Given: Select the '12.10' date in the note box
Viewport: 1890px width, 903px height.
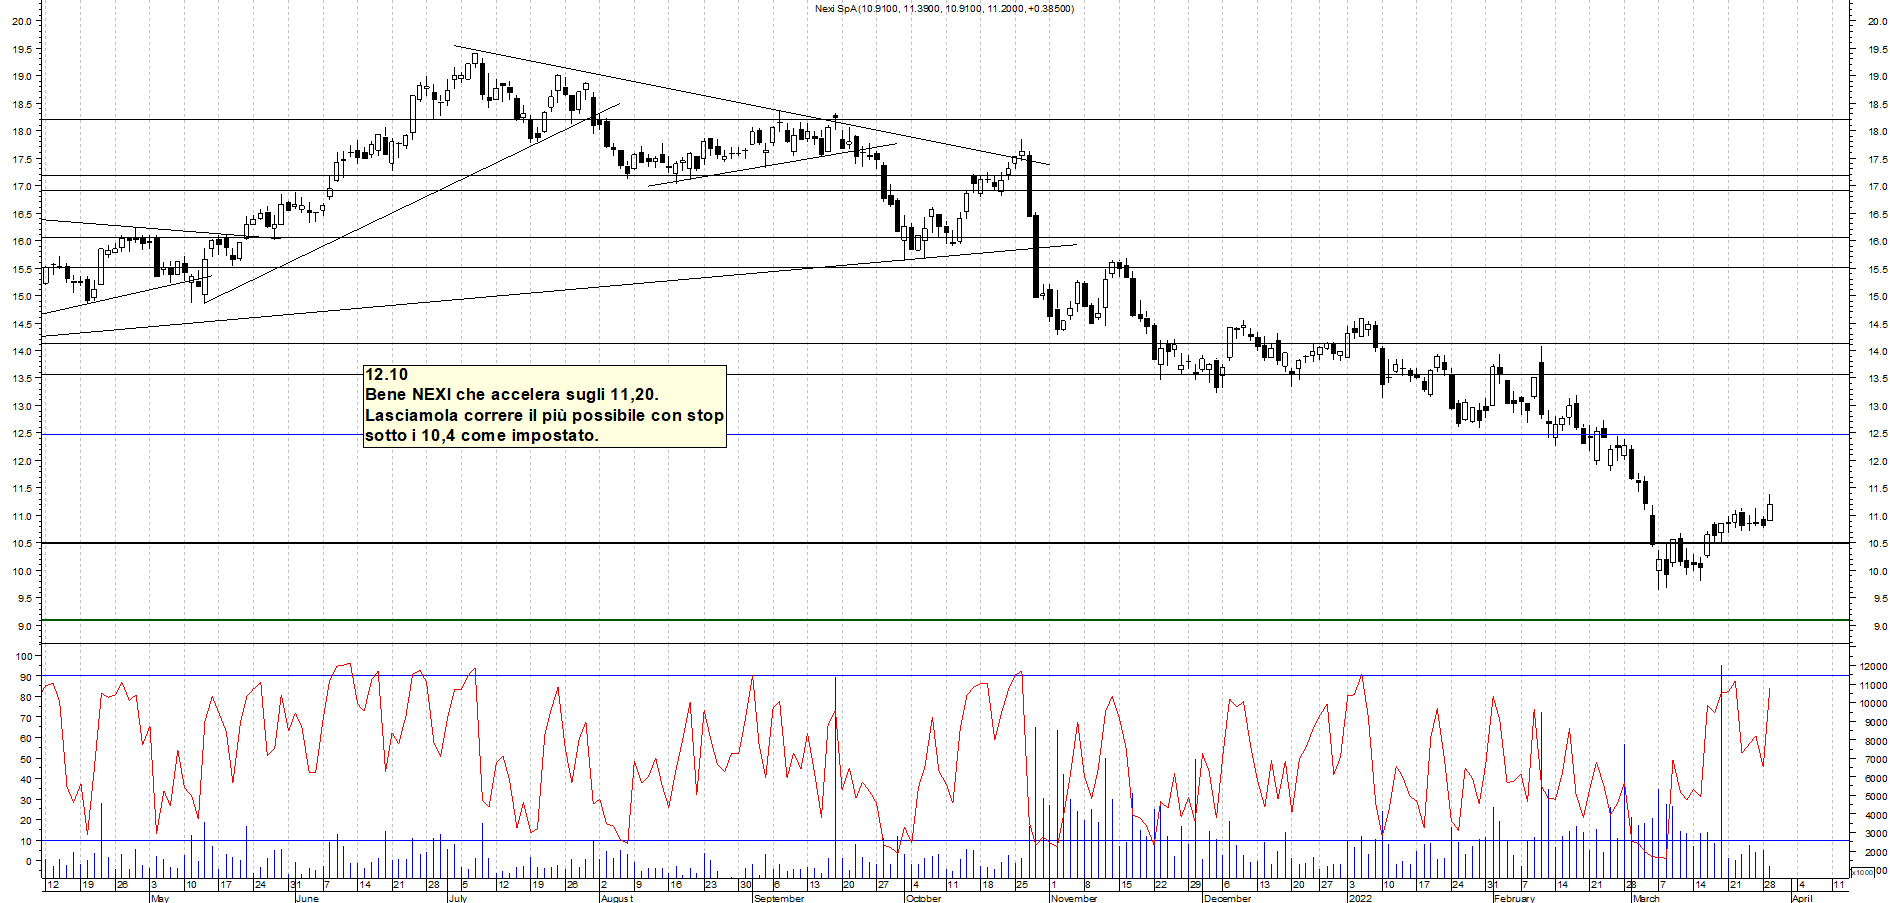Looking at the screenshot, I should point(386,375).
